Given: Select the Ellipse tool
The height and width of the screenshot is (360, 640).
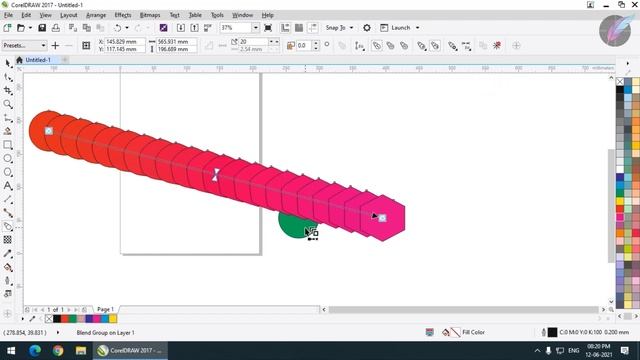Looking at the screenshot, I should click(8, 158).
